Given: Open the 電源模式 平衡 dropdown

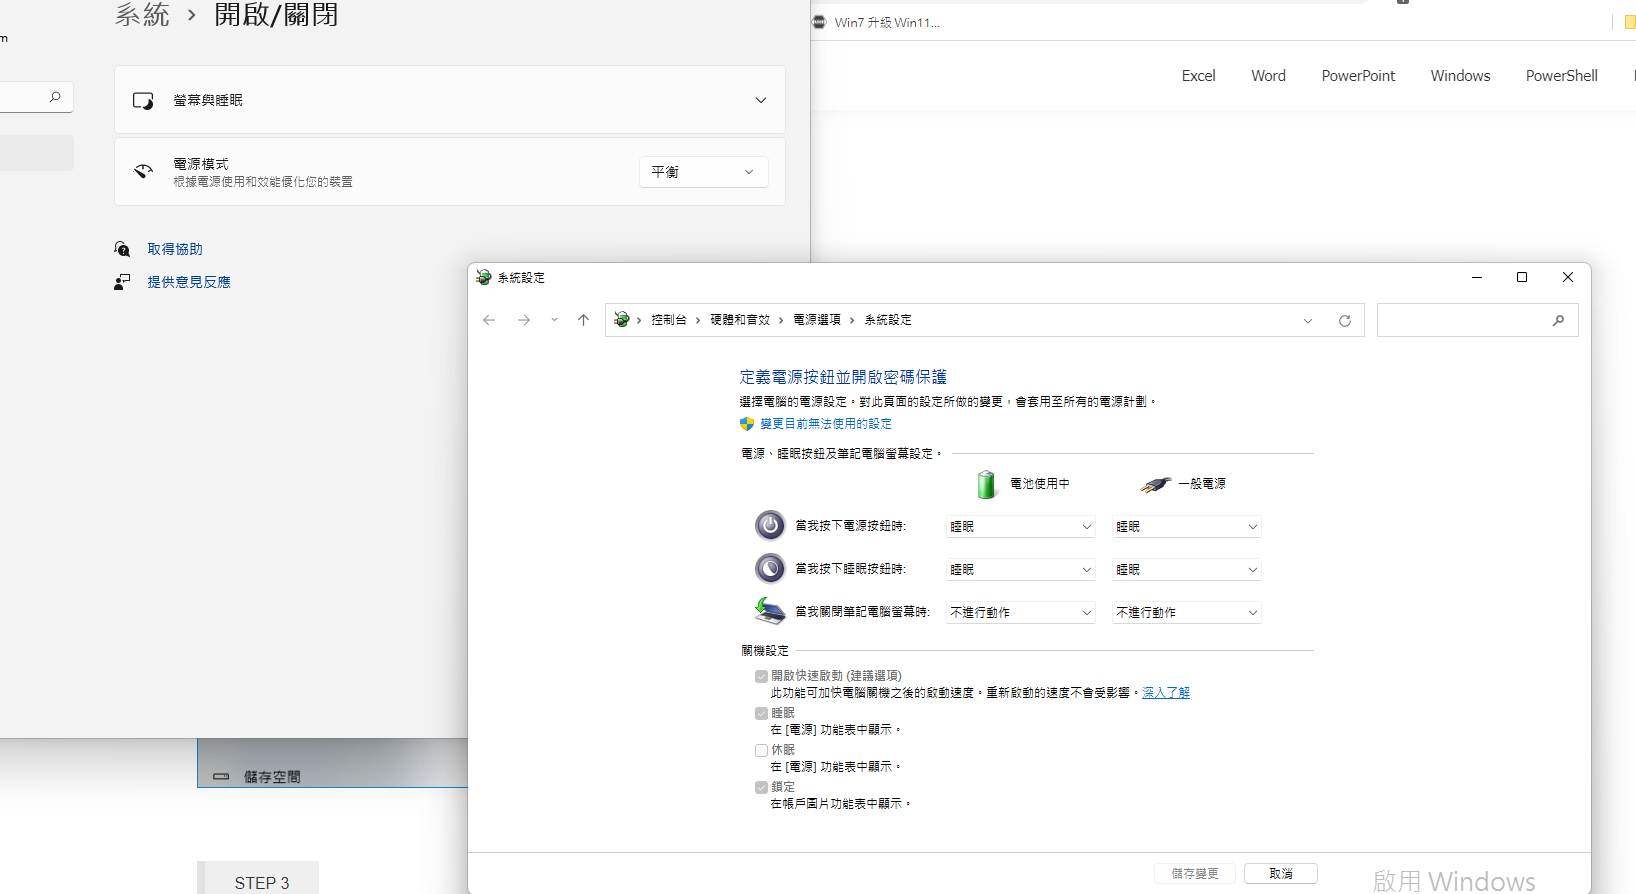Looking at the screenshot, I should pyautogui.click(x=703, y=172).
